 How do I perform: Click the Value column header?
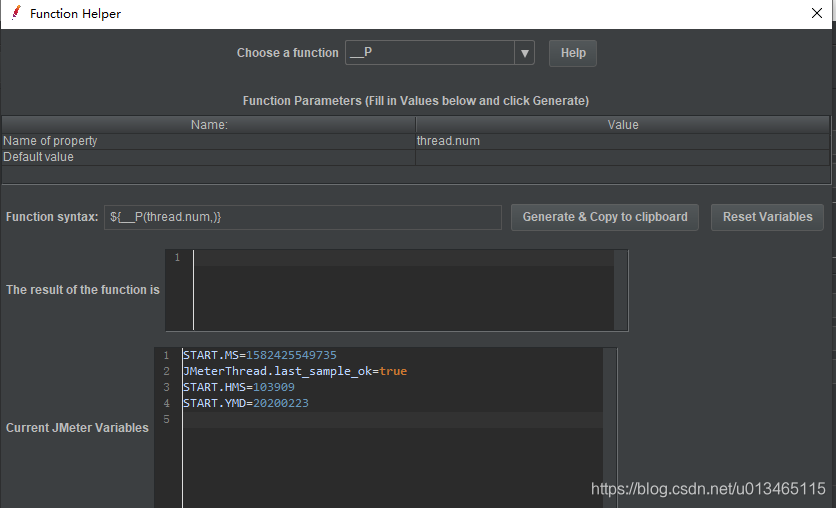pos(622,125)
